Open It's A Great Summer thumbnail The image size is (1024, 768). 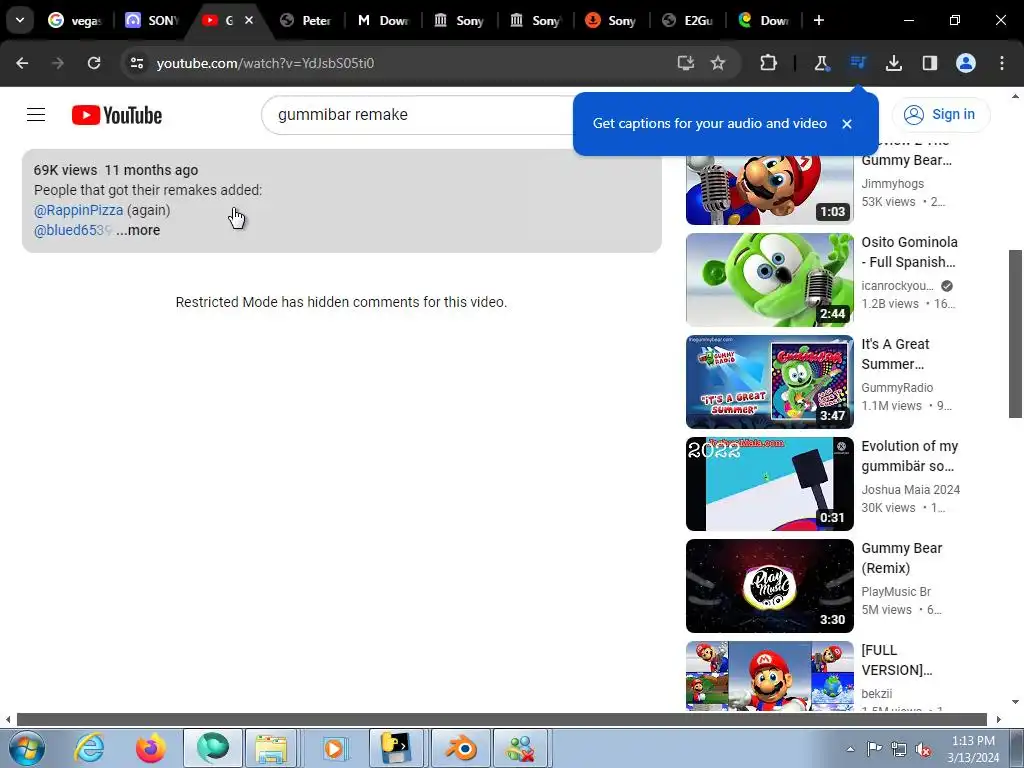point(769,381)
